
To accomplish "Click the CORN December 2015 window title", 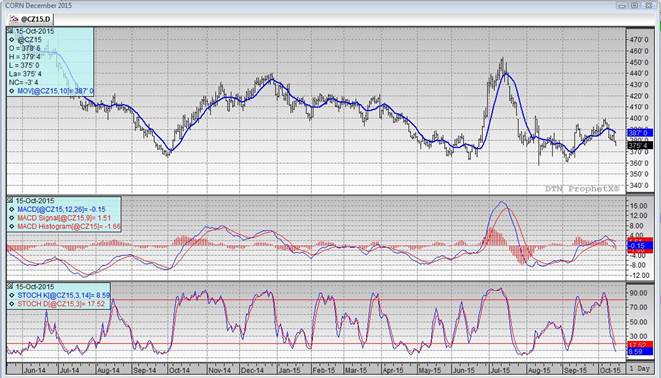I will [38, 5].
